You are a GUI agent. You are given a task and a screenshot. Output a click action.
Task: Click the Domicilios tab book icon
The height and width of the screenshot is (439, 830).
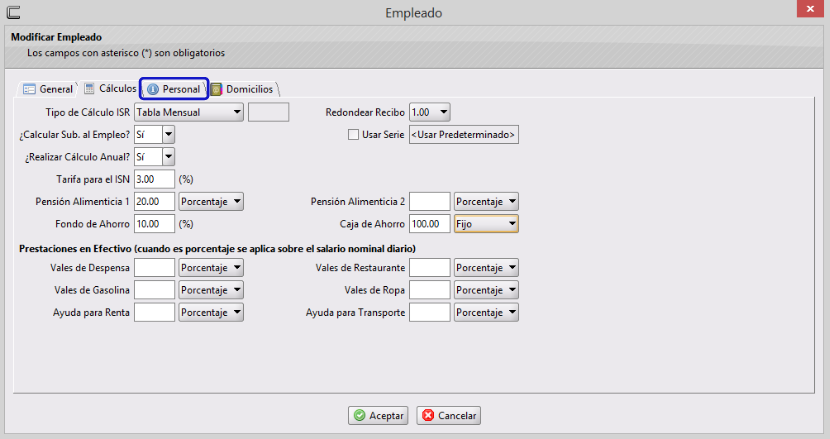(x=216, y=89)
